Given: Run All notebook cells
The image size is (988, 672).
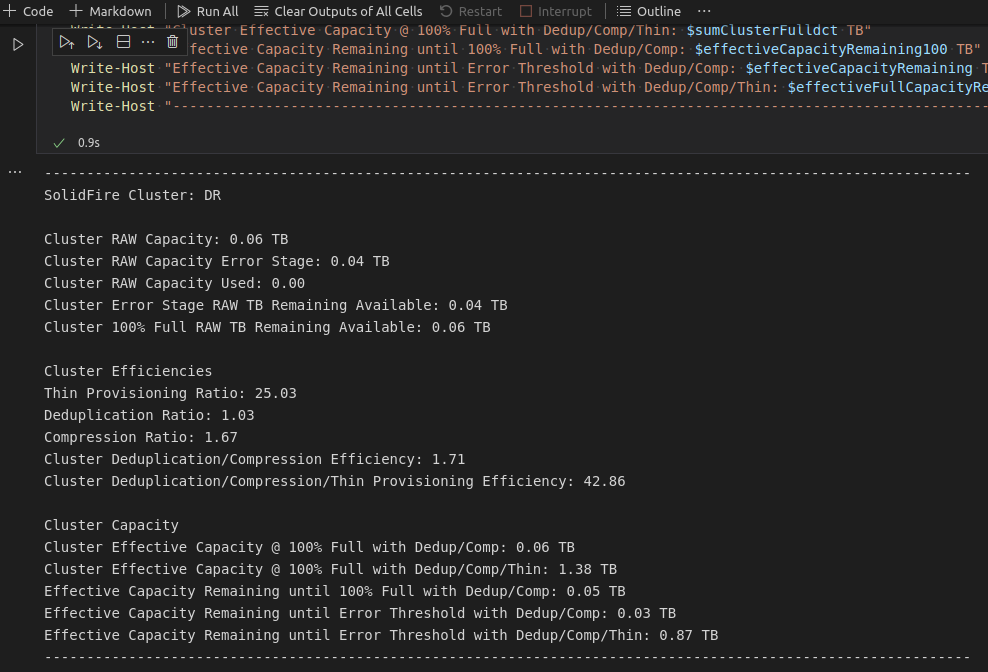Looking at the screenshot, I should (x=207, y=11).
